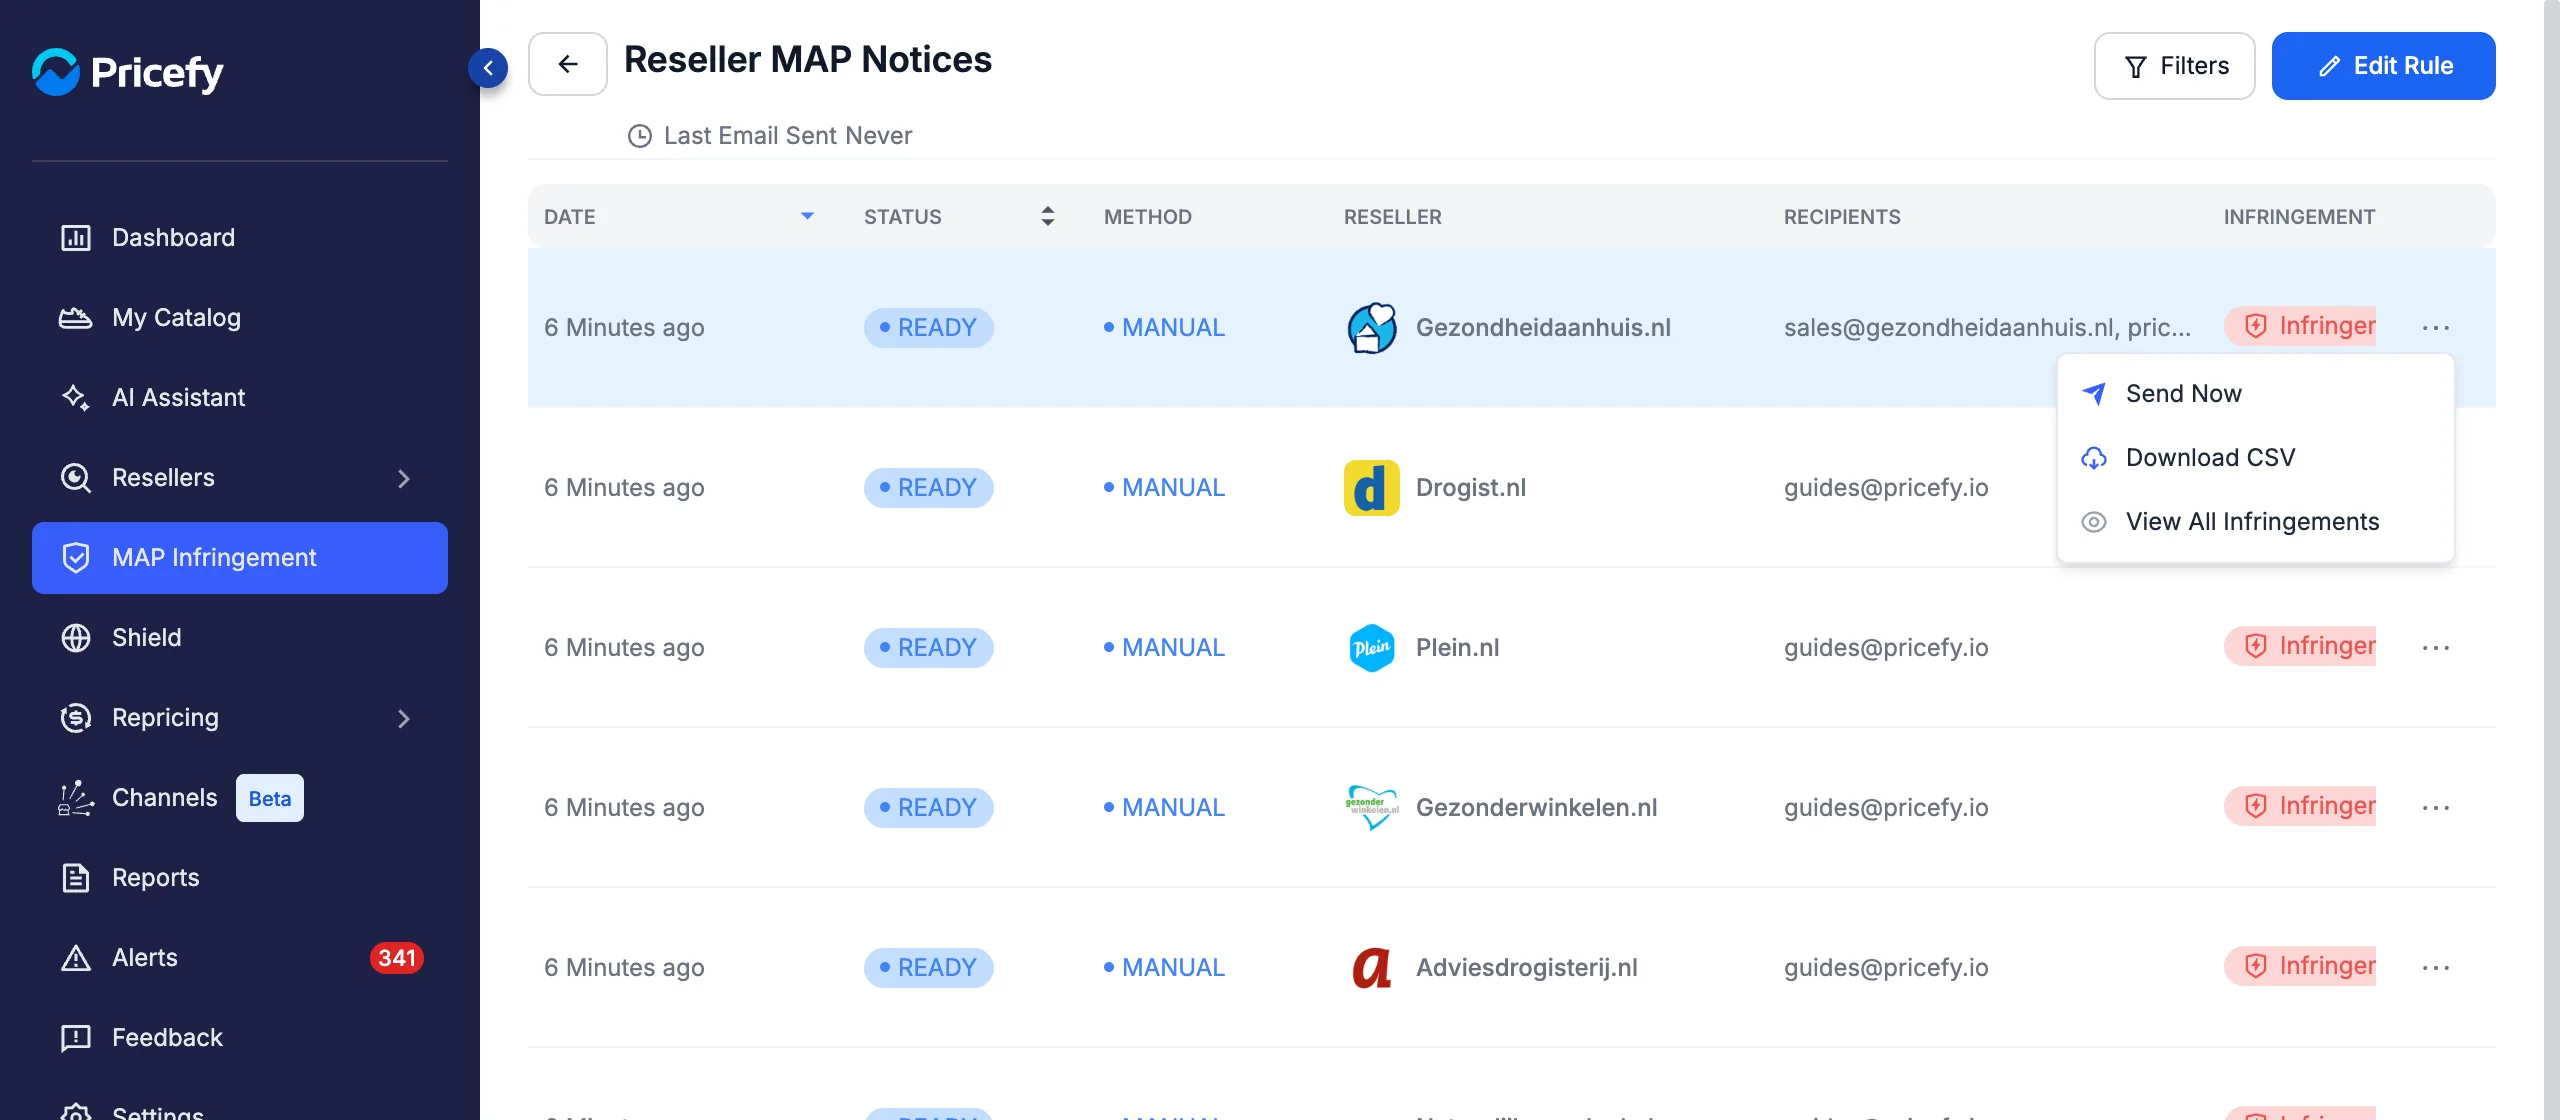The height and width of the screenshot is (1120, 2560).
Task: Click the Gezonderwinkelen.nl reseller logo
Action: (x=1372, y=808)
